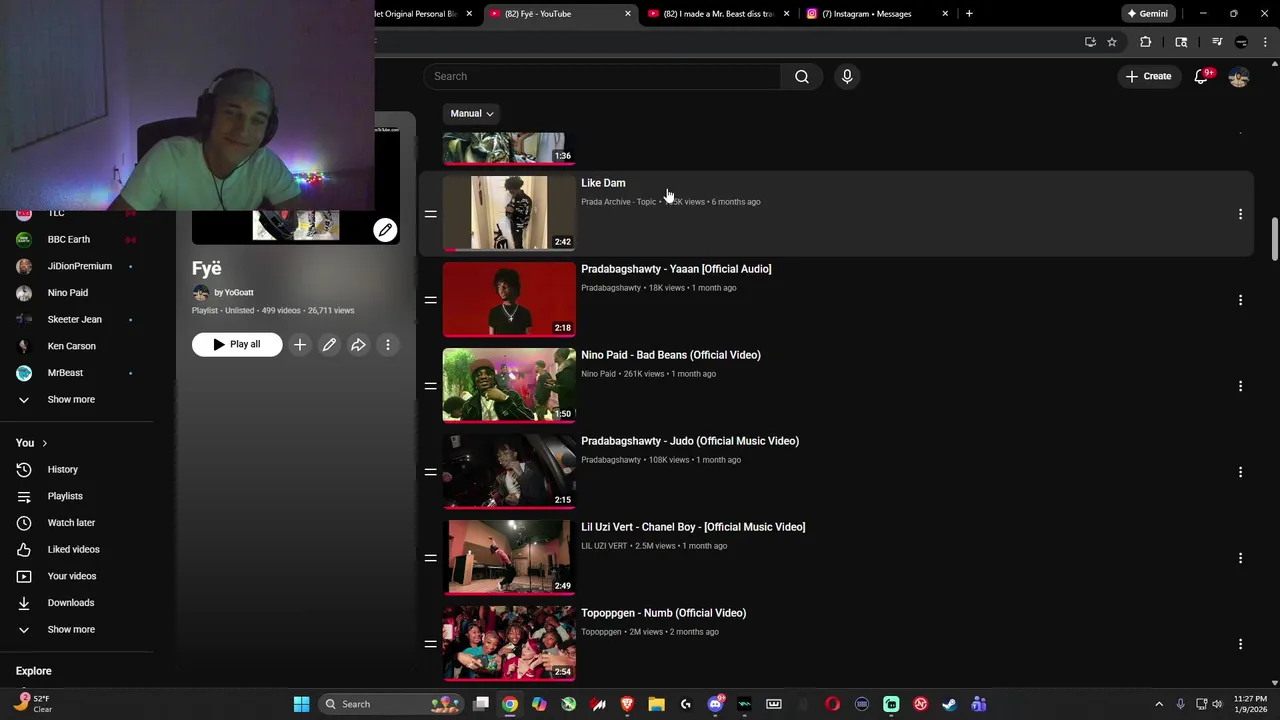Viewport: 1280px width, 720px height.
Task: Grab reorder handle for Bad Beans
Action: [x=430, y=386]
